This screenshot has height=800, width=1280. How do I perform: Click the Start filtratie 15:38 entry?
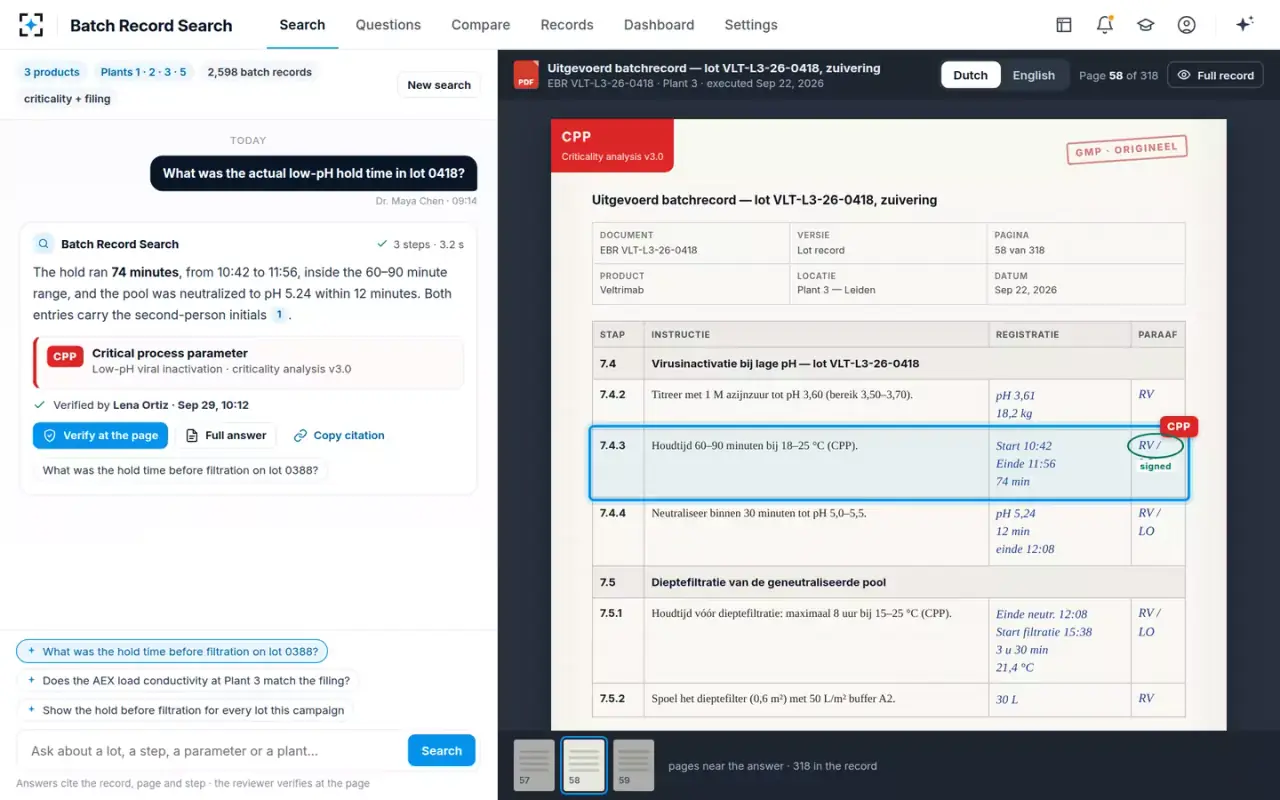[x=1044, y=632]
